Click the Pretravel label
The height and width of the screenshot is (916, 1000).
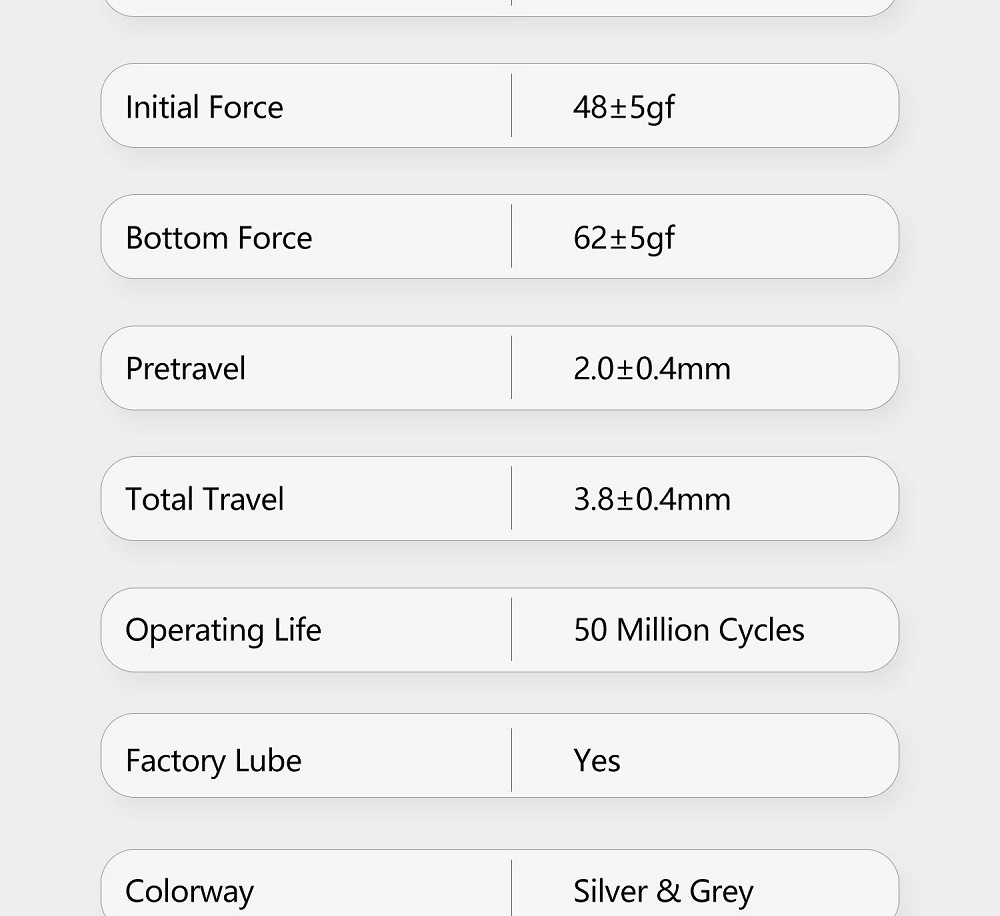186,369
